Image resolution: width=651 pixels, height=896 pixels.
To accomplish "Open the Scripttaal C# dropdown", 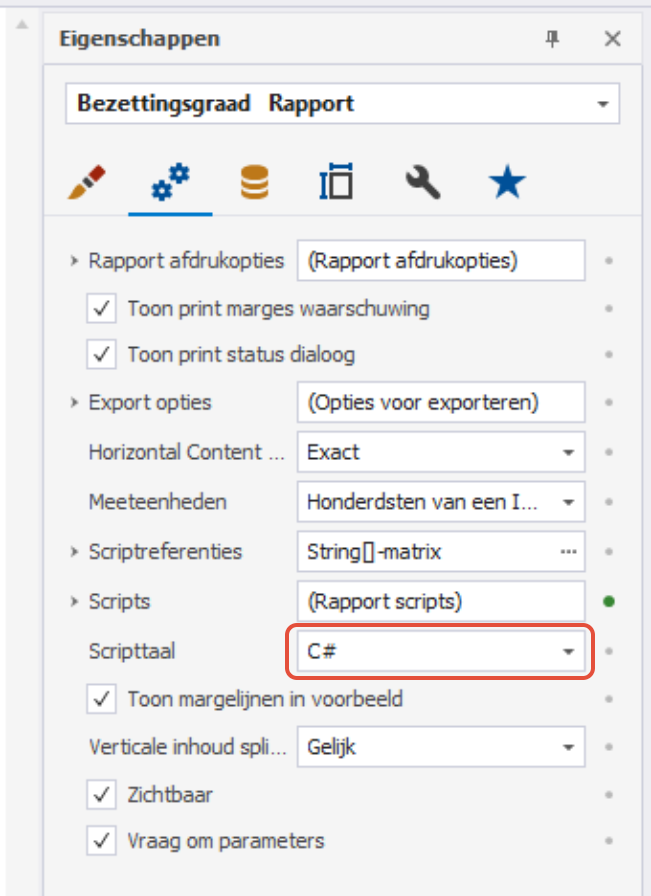I will tap(441, 651).
